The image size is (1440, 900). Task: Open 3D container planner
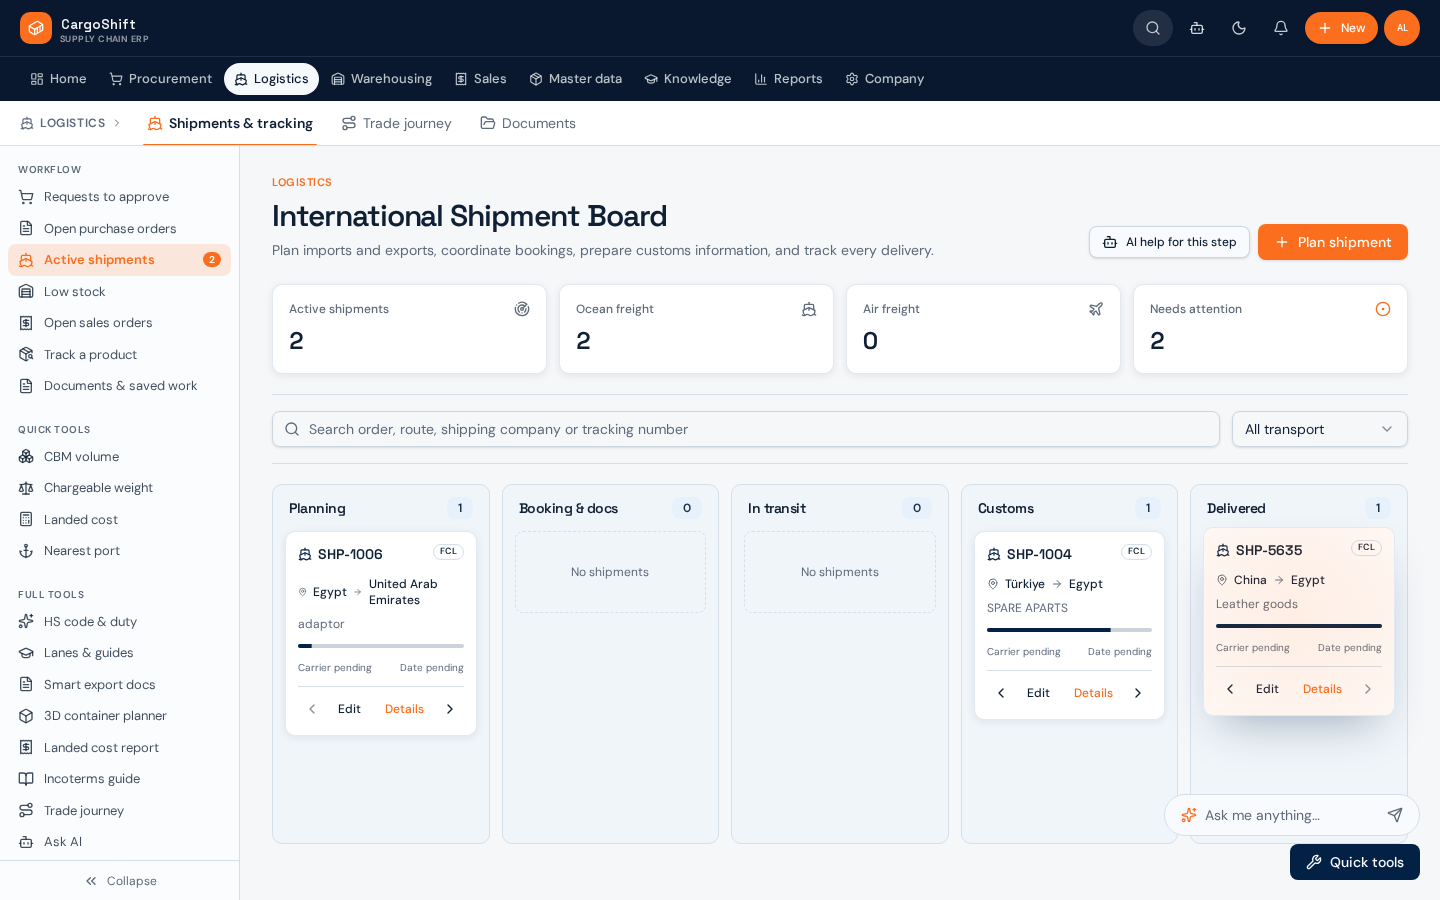(119, 716)
